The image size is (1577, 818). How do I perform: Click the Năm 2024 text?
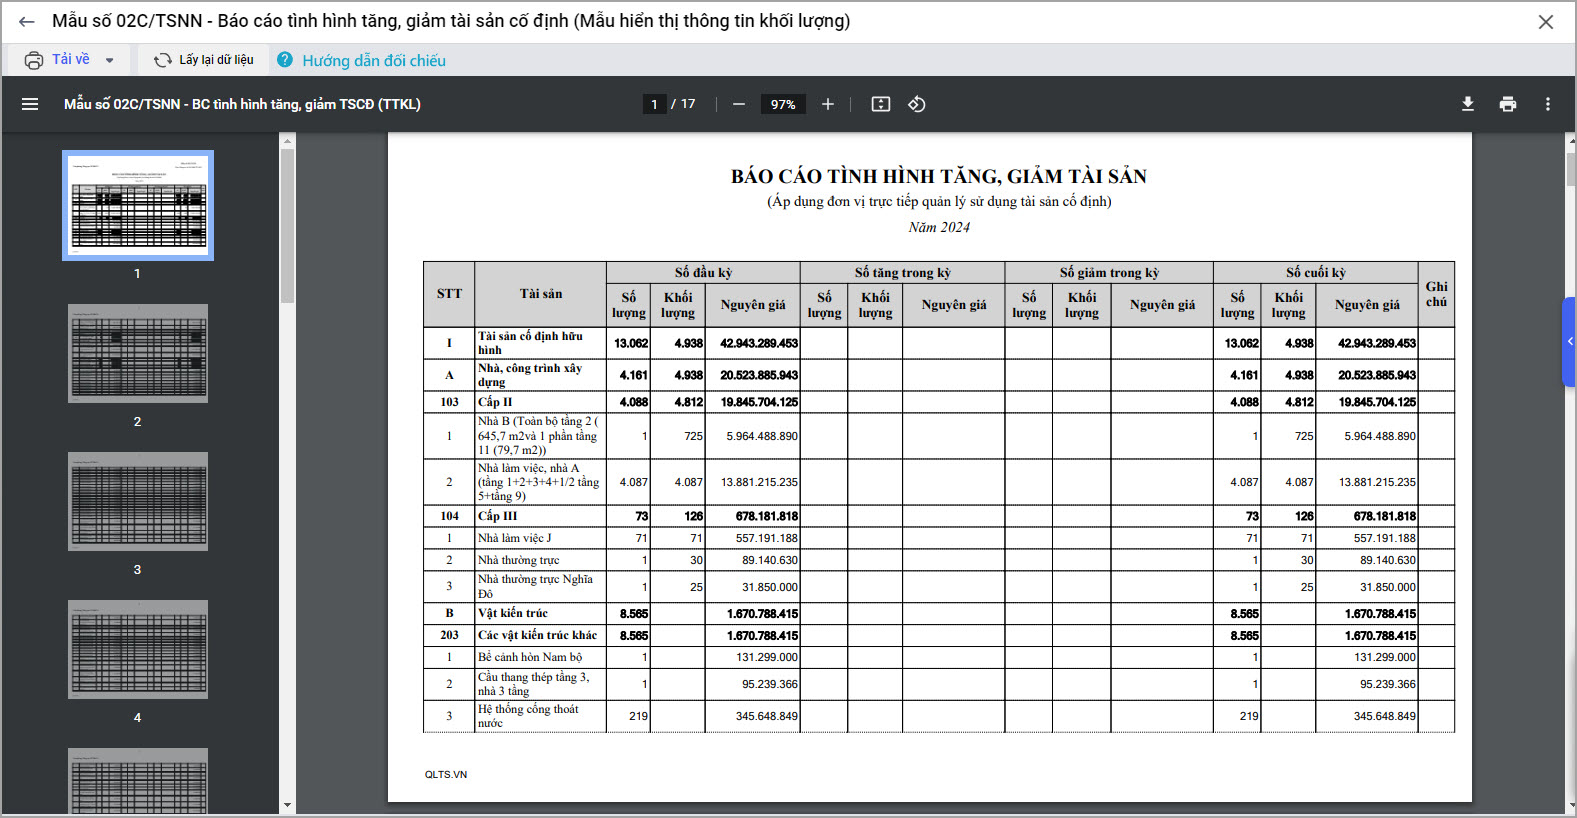pyautogui.click(x=939, y=227)
